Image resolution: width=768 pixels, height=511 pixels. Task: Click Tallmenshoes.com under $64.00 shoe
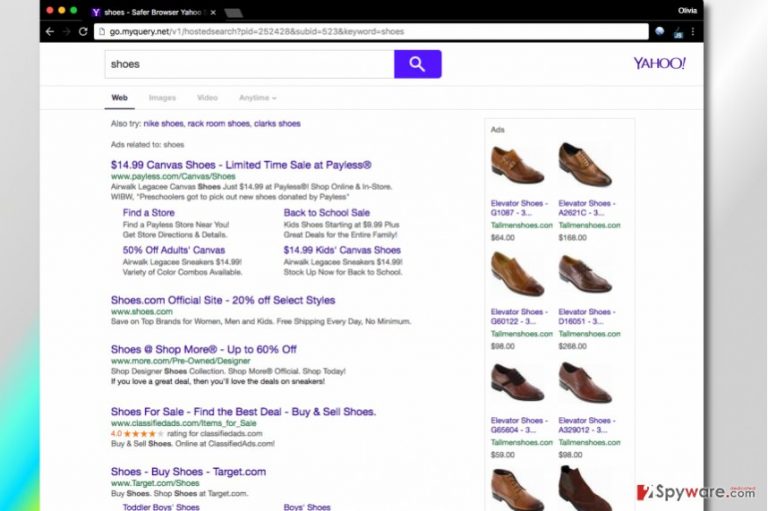click(522, 225)
